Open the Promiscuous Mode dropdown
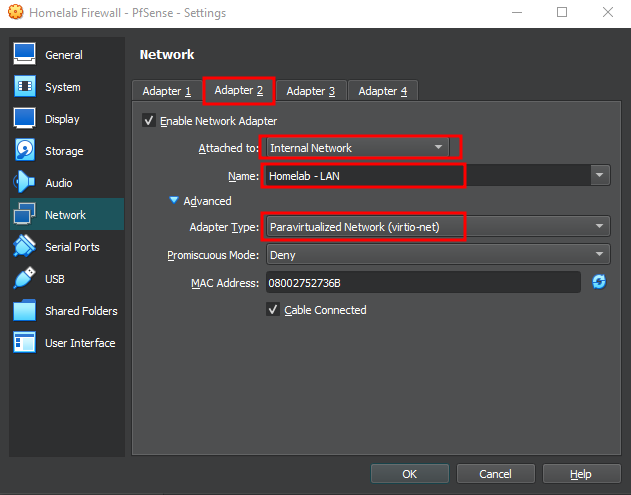Screen dimensions: 631x495 [x=437, y=255]
